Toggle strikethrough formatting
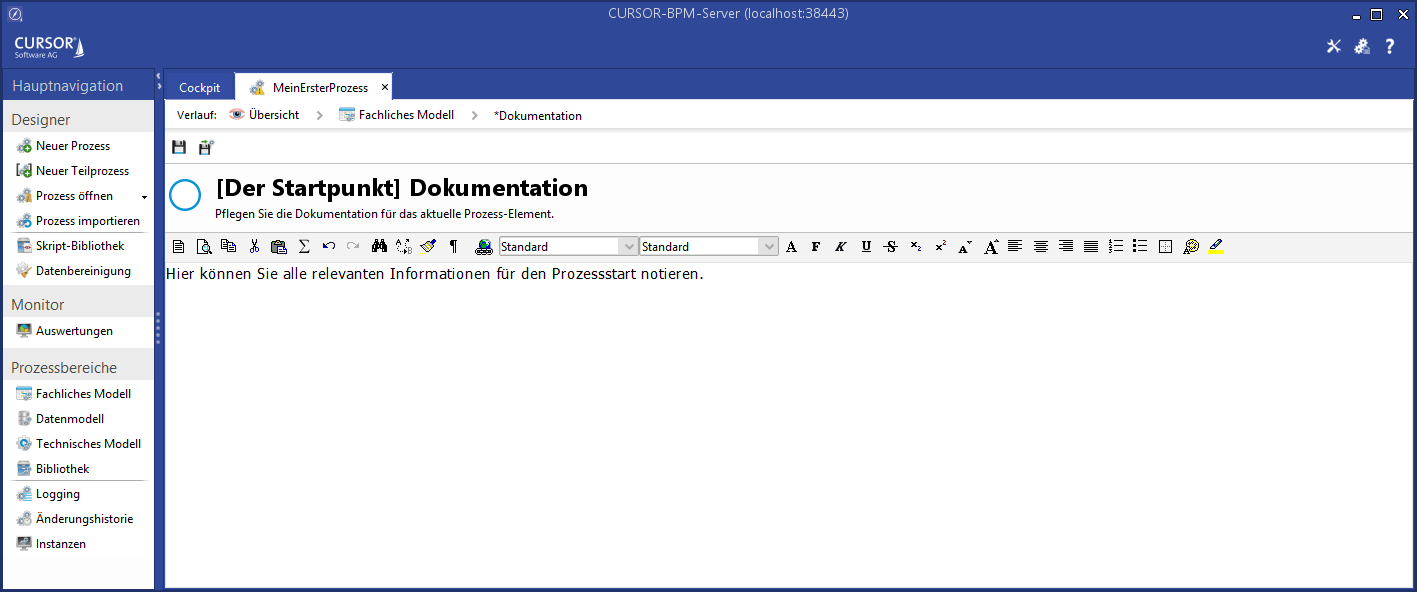 [891, 246]
